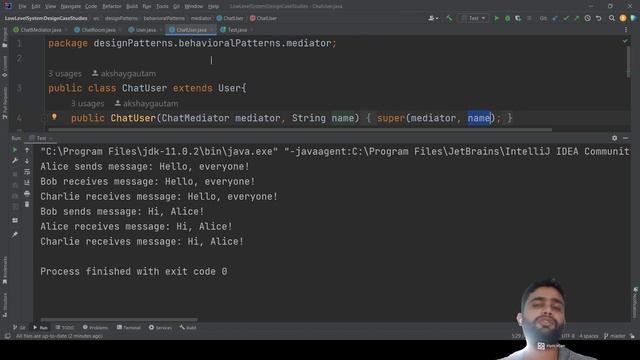Build project with the hammer icon
This screenshot has height=360, width=640.
tap(449, 18)
